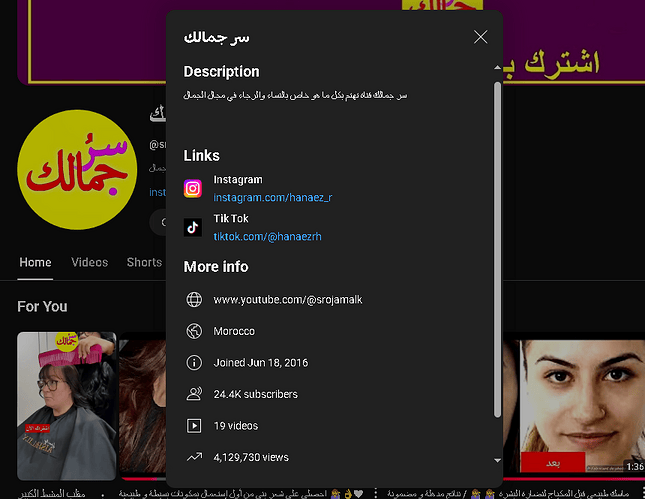Screen dimensions: 645x499
Task: Click the subscribers people icon
Action: click(x=194, y=394)
